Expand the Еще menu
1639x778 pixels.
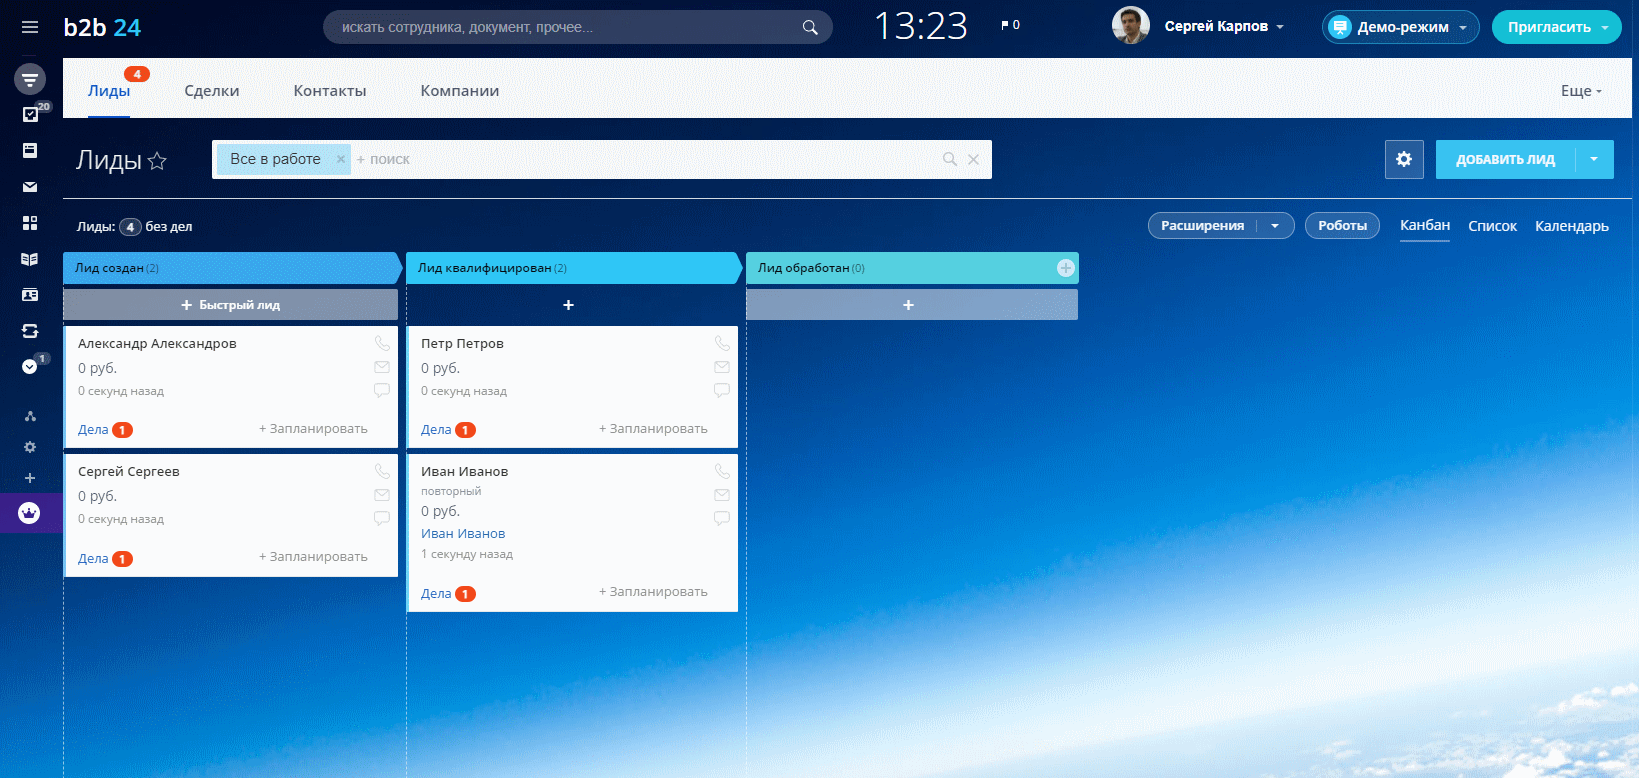1581,91
